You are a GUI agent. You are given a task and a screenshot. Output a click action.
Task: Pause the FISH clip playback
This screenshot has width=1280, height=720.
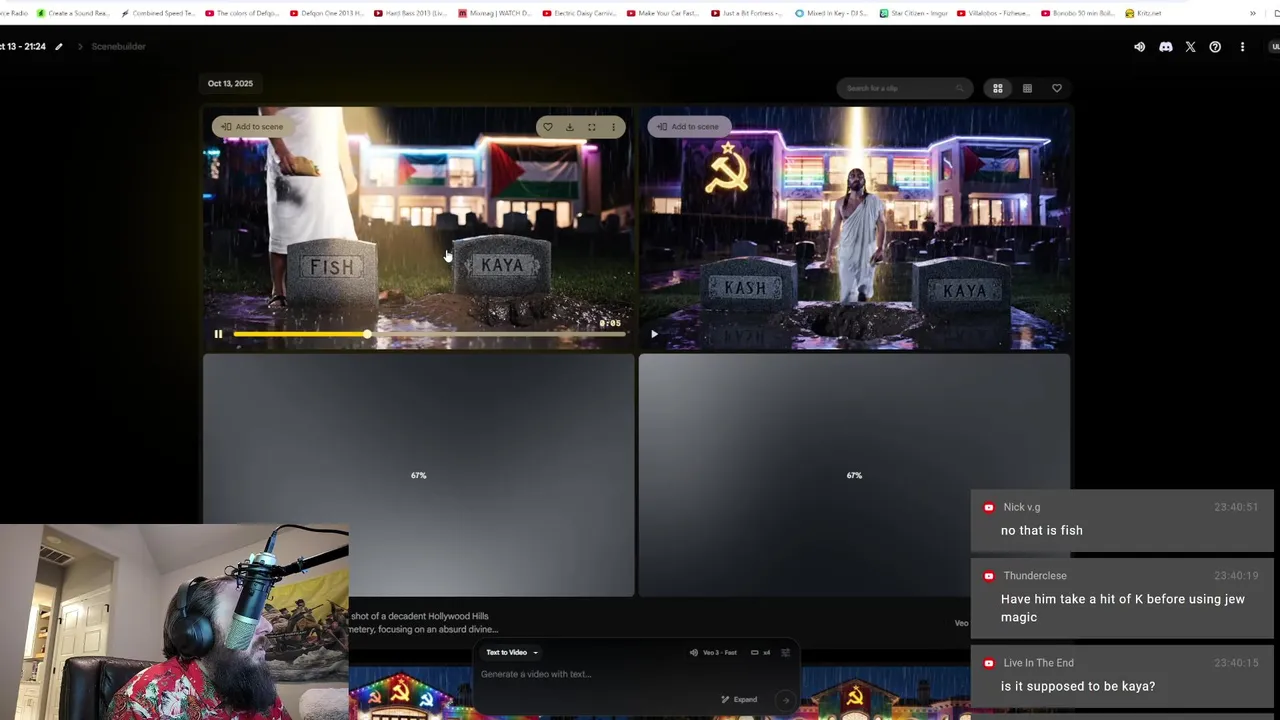coord(218,334)
